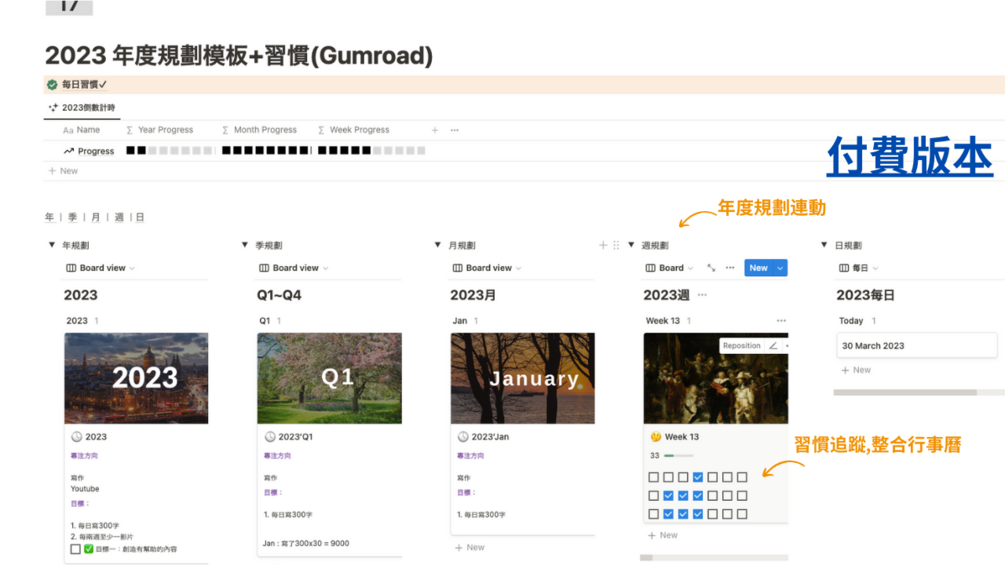1005x565 pixels.
Task: Collapse the 日規劃 toggle section
Action: [x=824, y=245]
